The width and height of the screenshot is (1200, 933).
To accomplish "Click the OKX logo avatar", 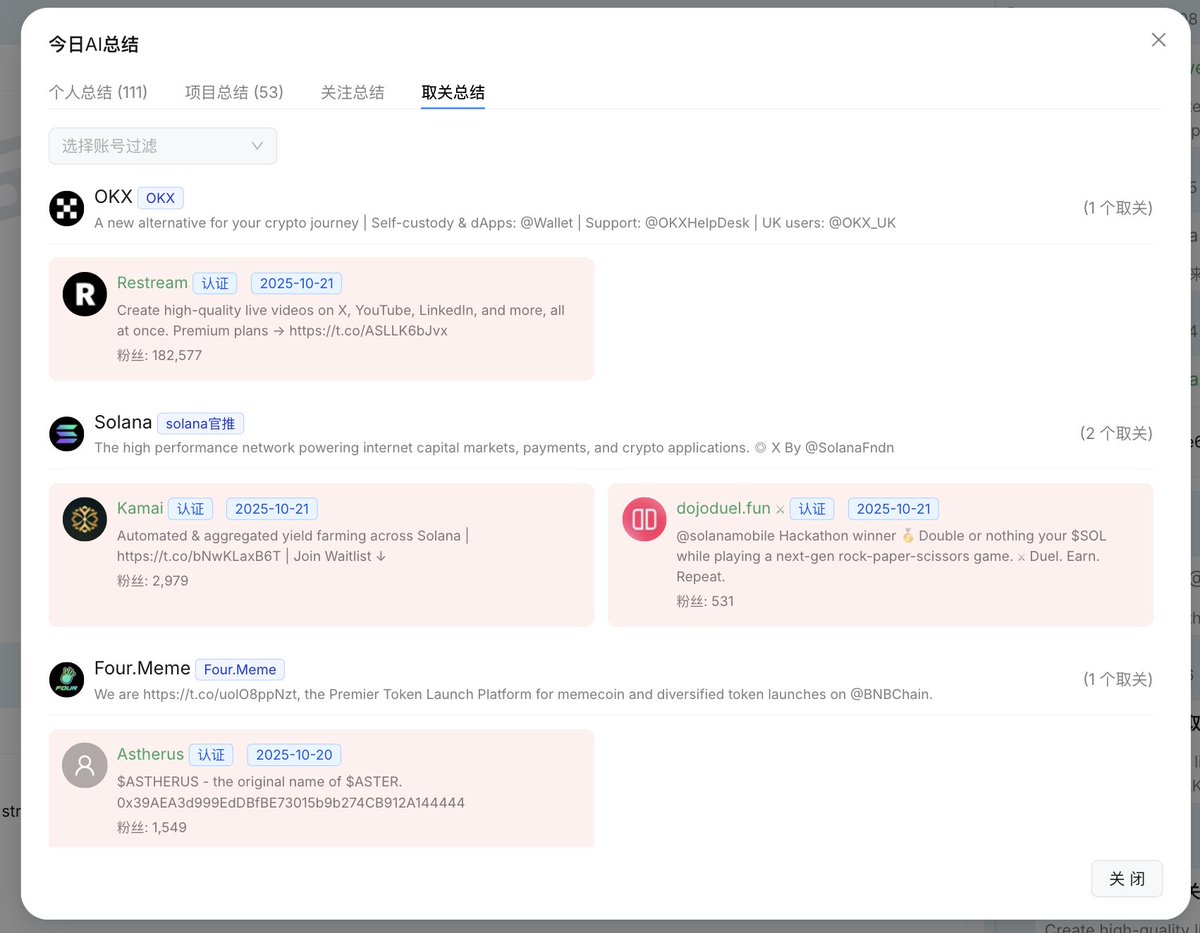I will pos(67,208).
